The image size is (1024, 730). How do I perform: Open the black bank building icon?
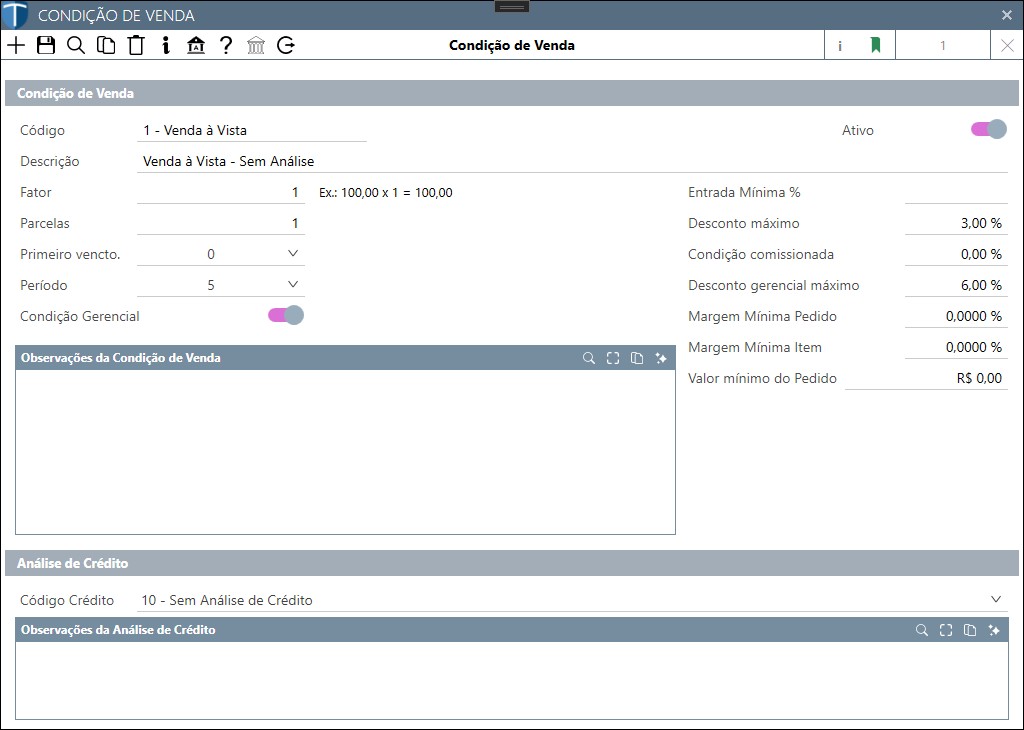pyautogui.click(x=195, y=45)
